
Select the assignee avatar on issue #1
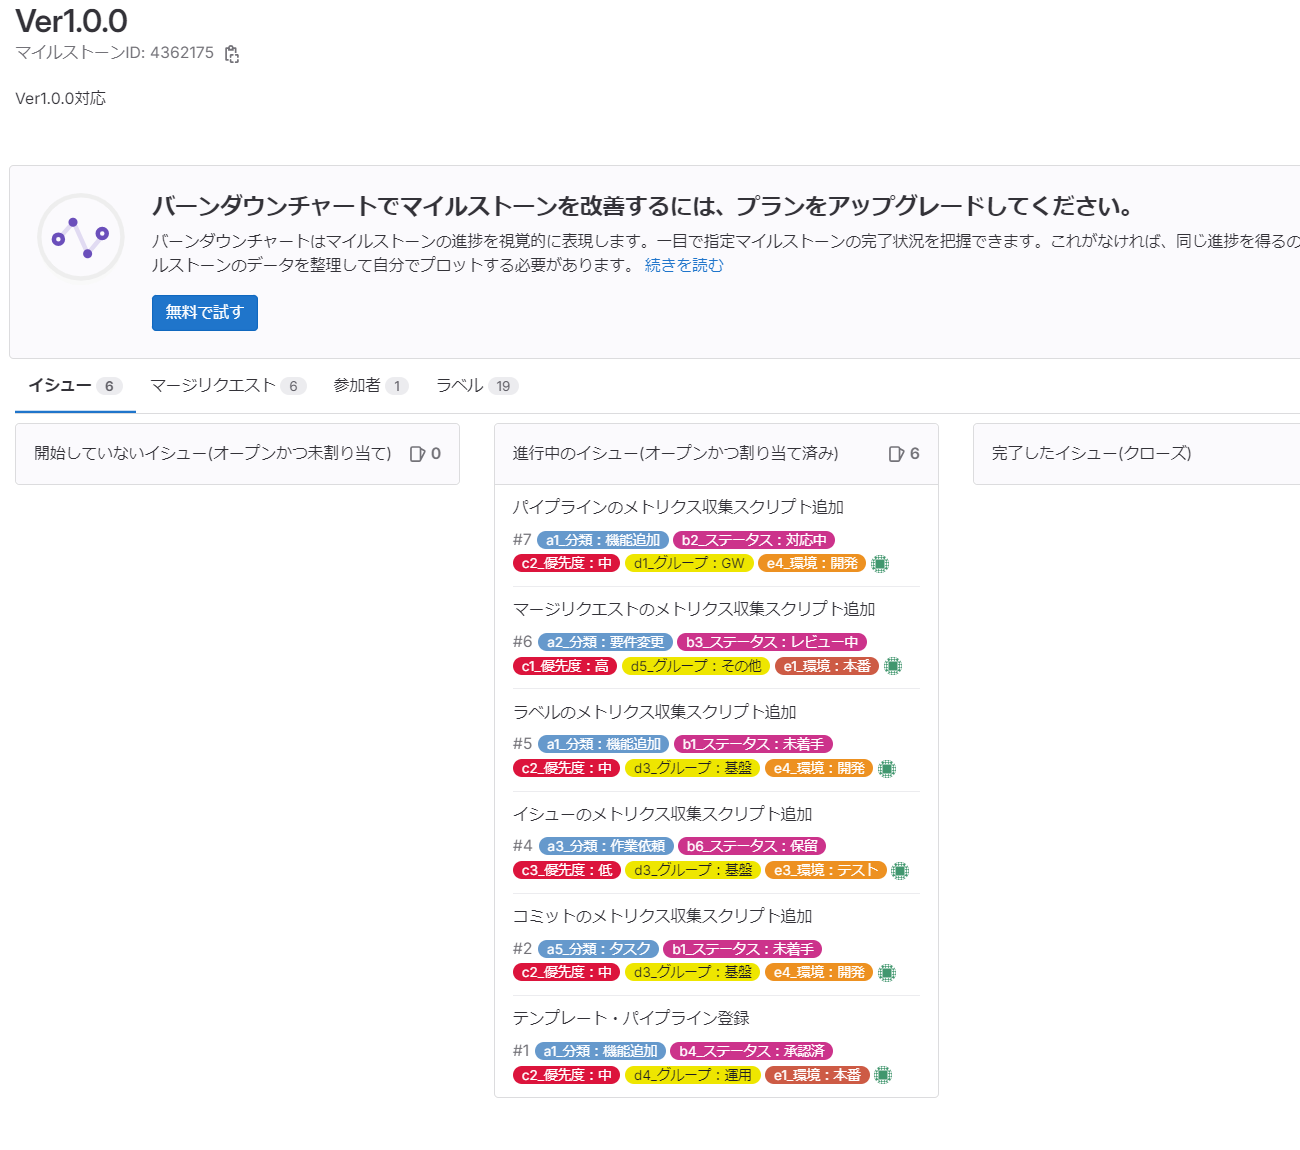(x=882, y=1075)
